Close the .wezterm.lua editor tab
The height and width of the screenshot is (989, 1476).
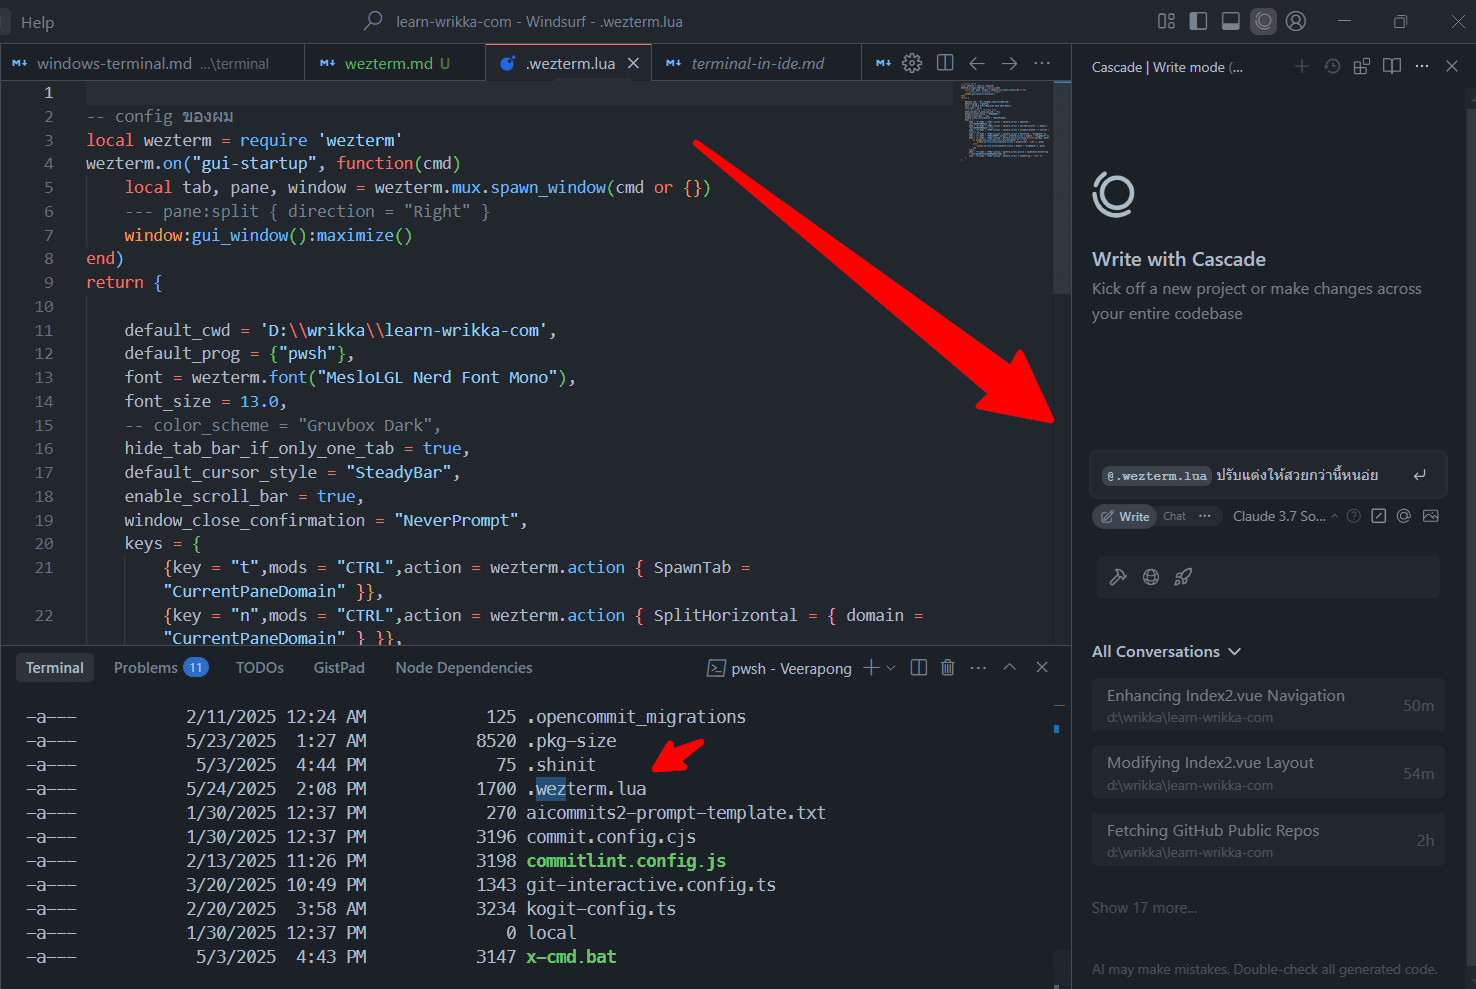coord(633,63)
